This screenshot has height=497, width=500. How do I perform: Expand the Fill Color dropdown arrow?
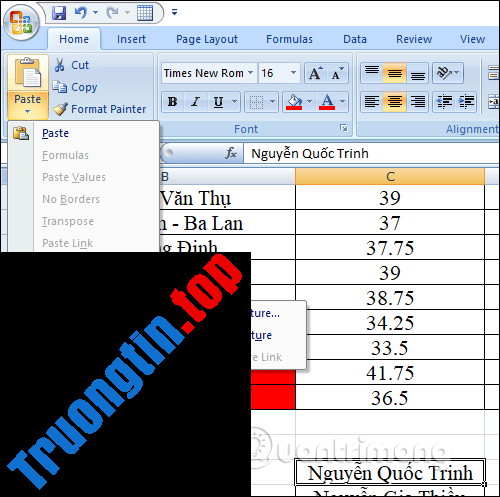(x=309, y=102)
